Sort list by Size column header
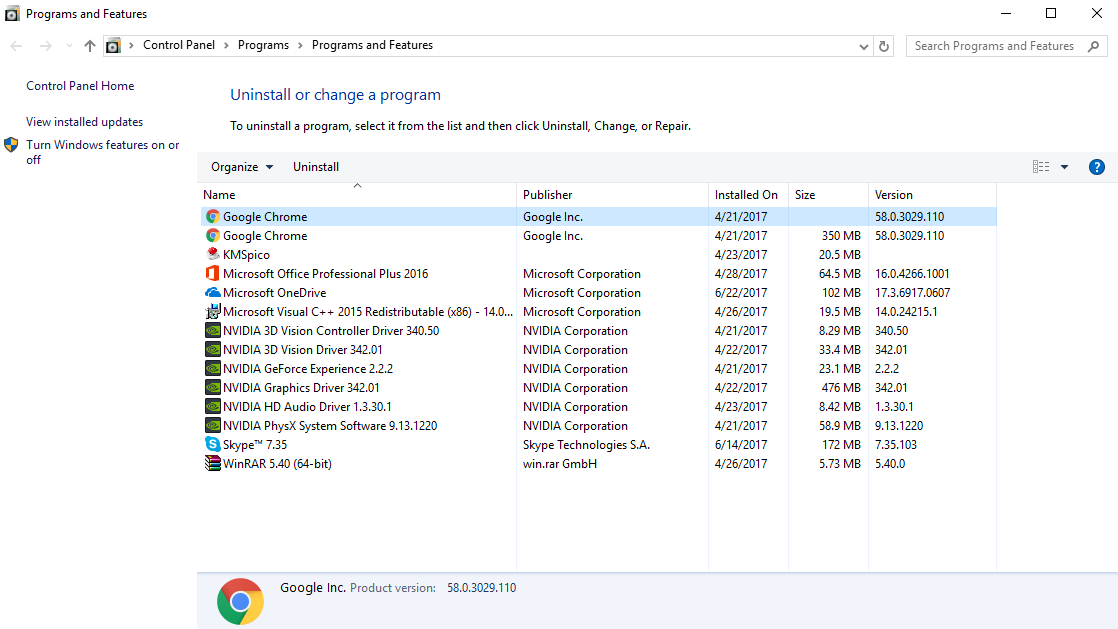 828,195
